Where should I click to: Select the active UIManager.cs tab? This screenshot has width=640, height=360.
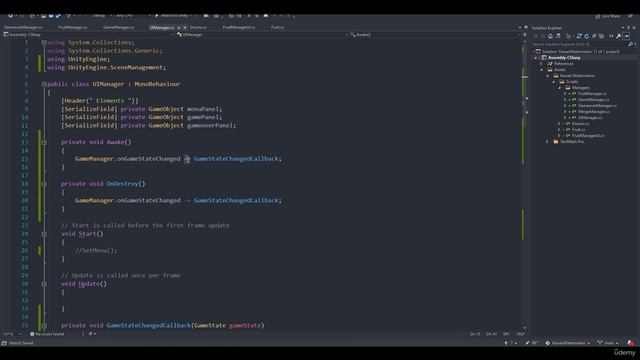162,27
